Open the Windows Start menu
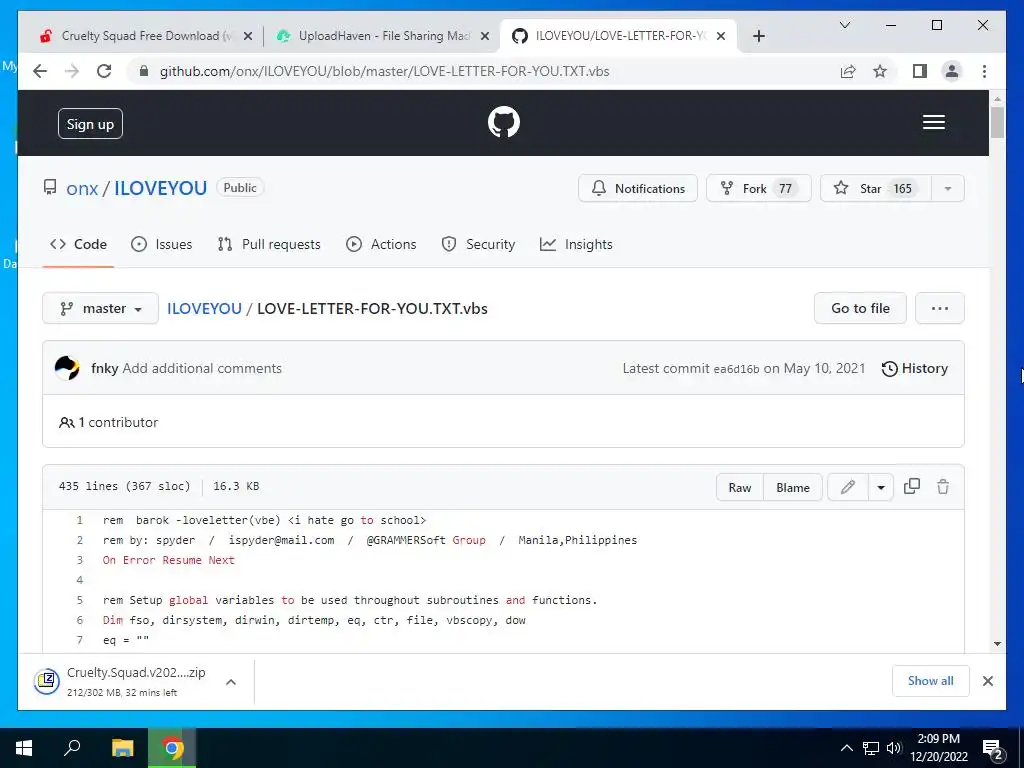This screenshot has height=768, width=1024. tap(24, 748)
